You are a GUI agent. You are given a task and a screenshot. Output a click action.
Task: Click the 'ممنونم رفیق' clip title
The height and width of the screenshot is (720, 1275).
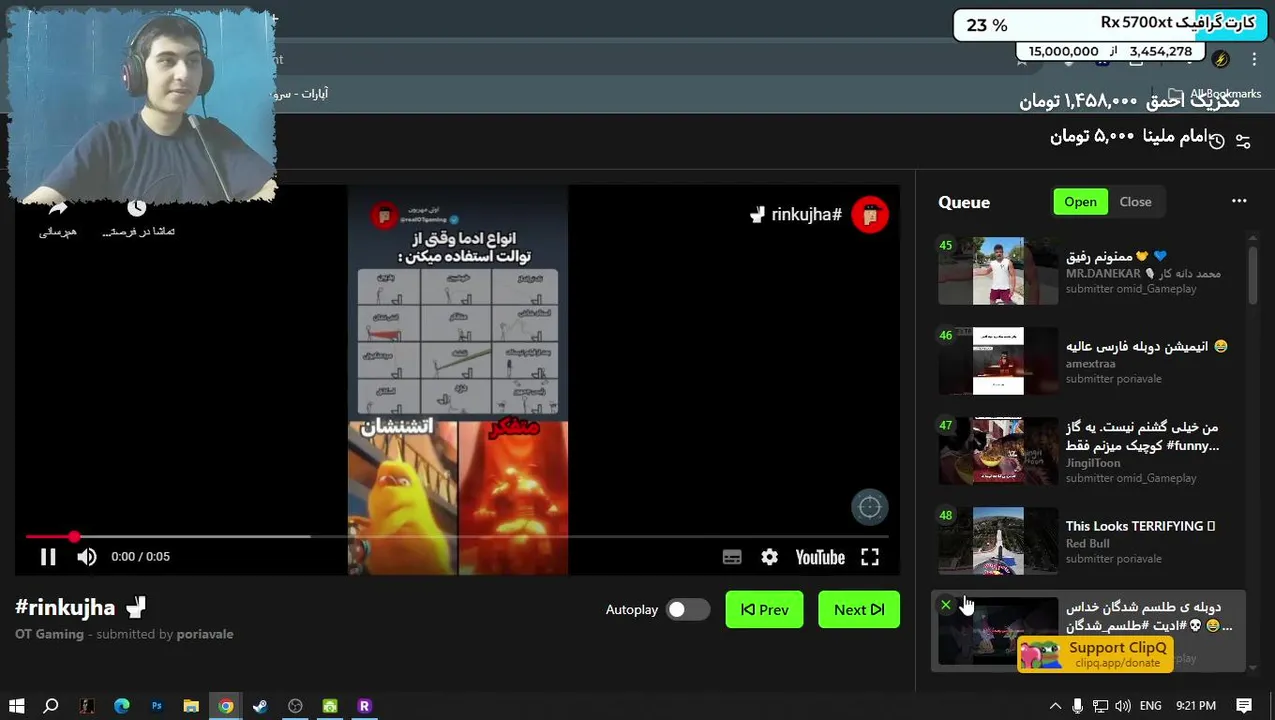1116,256
